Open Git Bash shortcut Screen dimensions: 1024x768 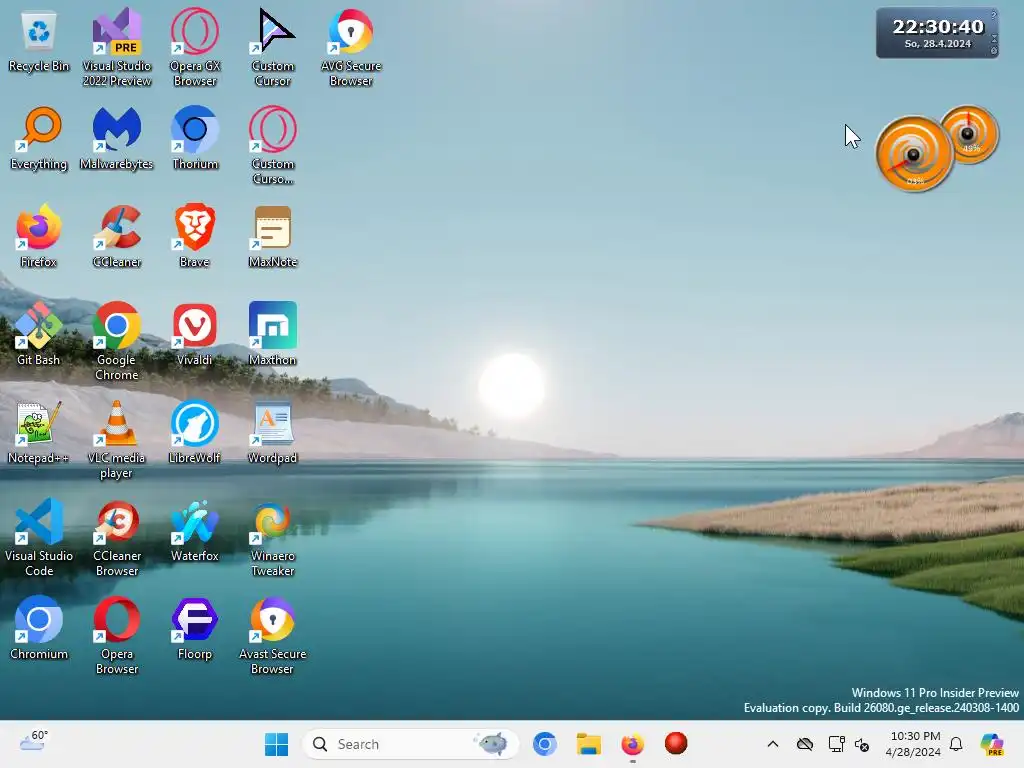click(39, 334)
